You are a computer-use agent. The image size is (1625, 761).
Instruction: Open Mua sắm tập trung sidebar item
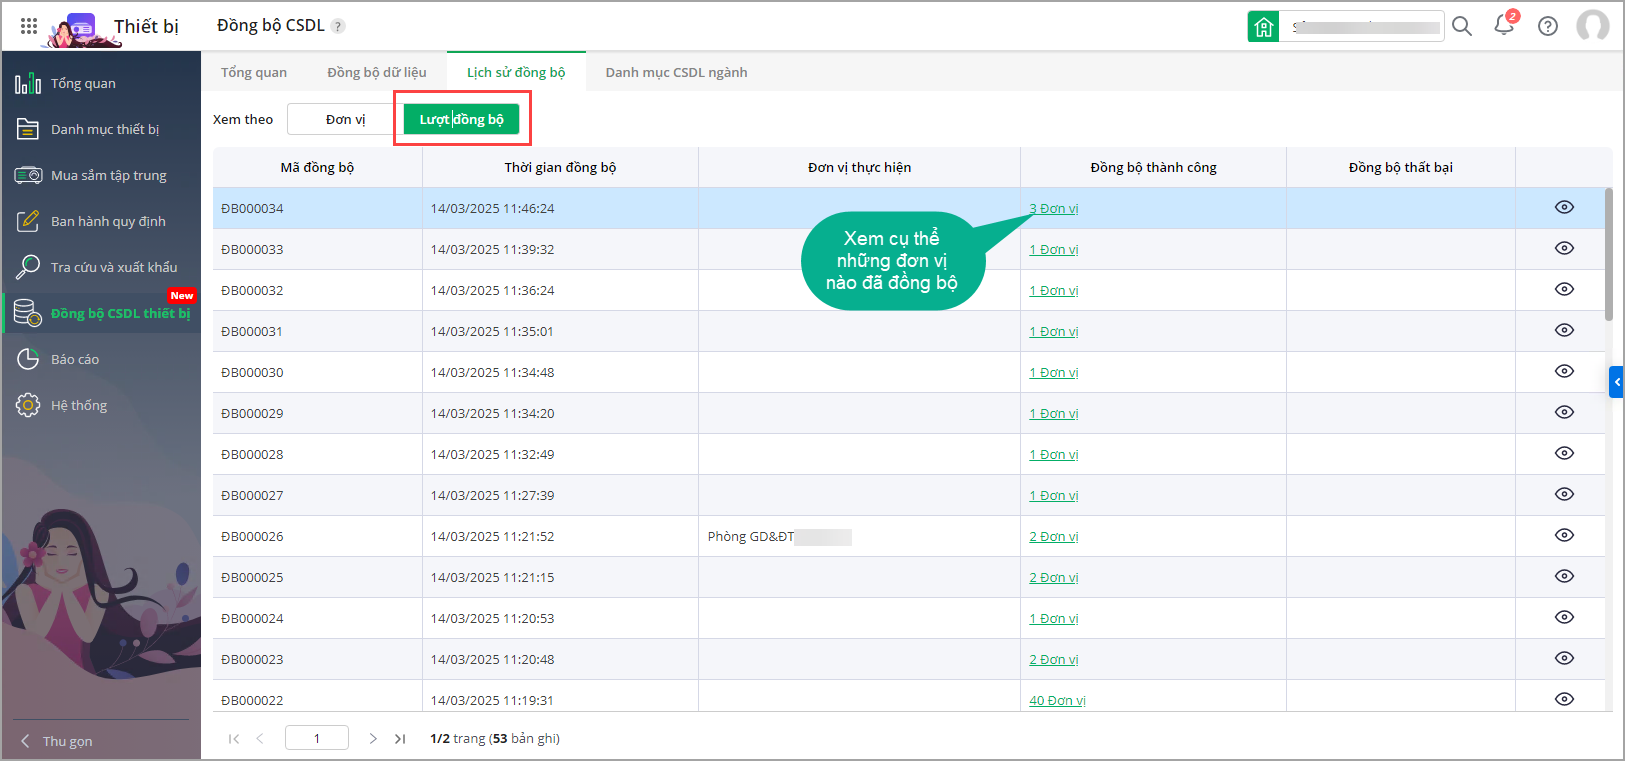pos(101,175)
